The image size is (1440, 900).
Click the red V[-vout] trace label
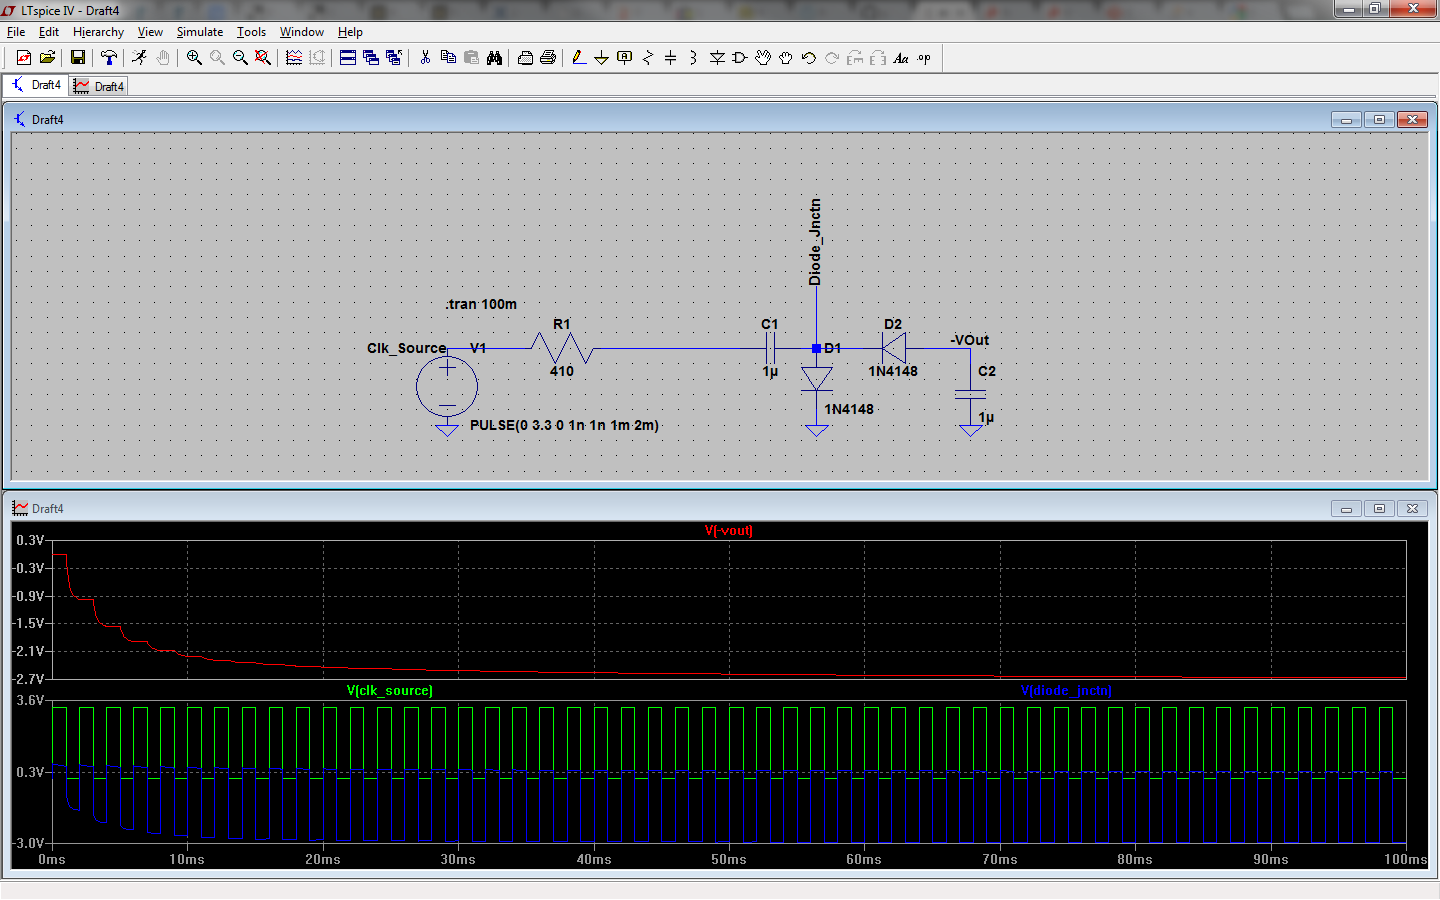click(x=728, y=531)
